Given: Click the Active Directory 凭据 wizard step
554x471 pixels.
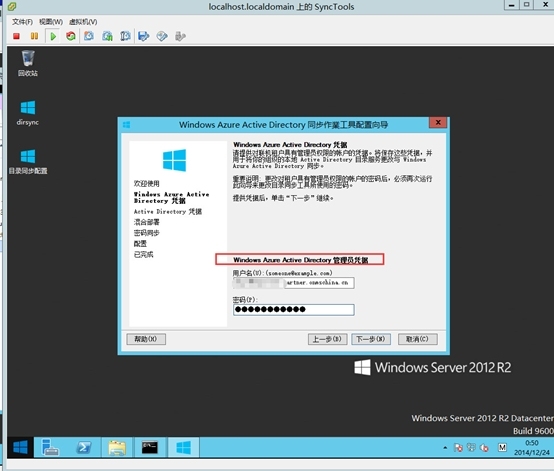Looking at the screenshot, I should pyautogui.click(x=168, y=211).
